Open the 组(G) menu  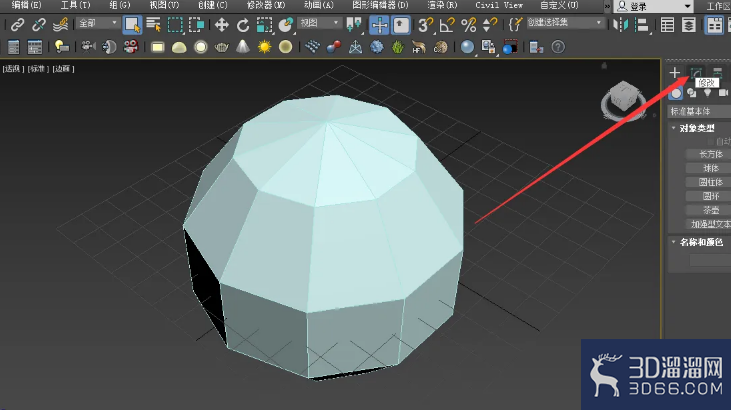tap(120, 5)
